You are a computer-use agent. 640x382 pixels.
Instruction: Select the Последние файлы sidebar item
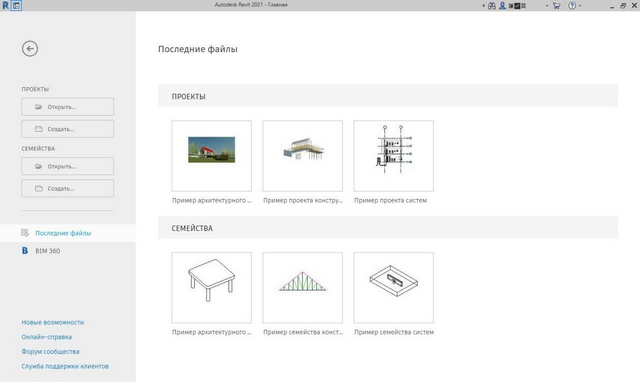pos(68,233)
